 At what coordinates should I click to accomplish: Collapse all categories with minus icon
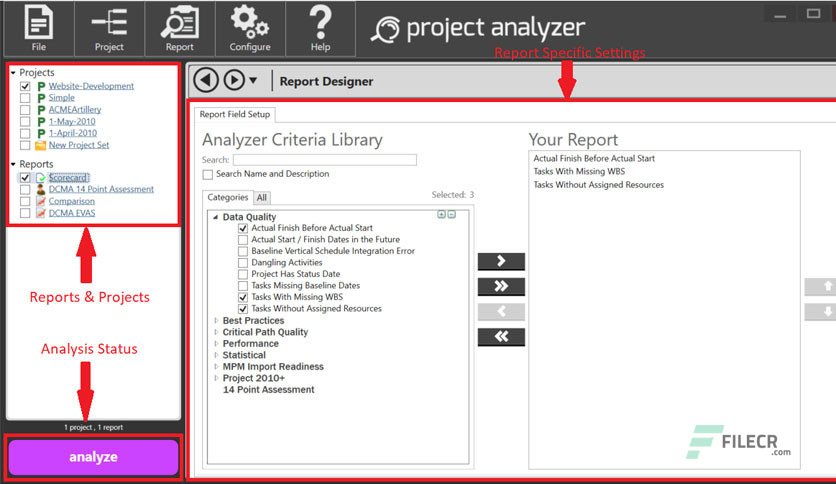pyautogui.click(x=452, y=214)
